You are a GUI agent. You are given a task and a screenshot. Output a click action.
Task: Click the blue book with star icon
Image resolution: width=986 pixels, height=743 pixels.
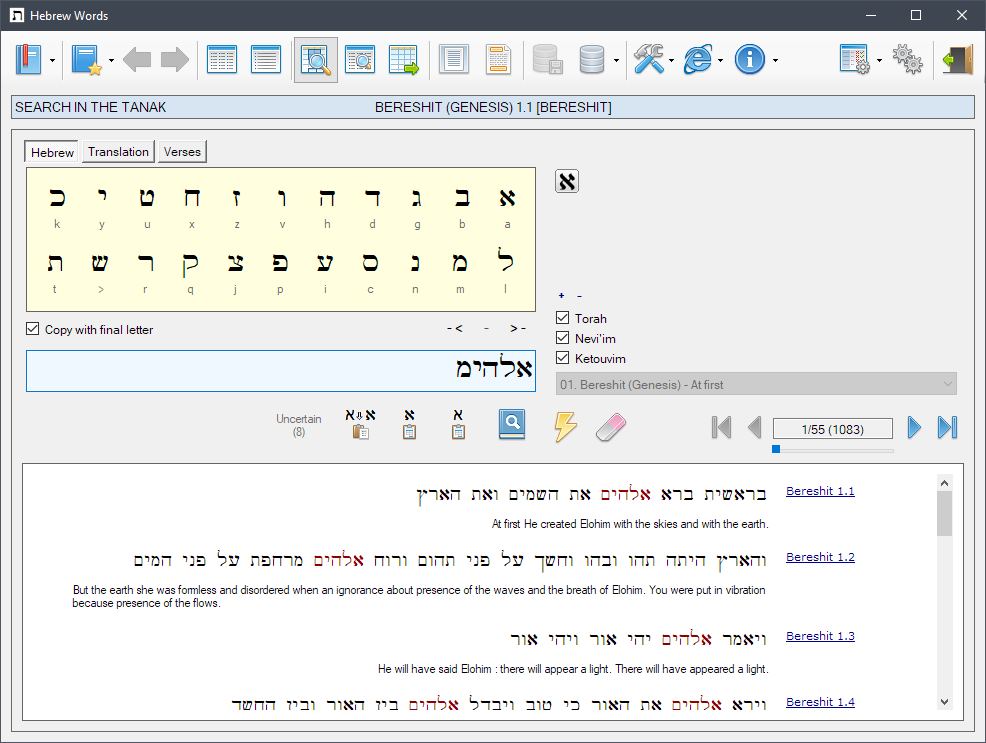click(86, 60)
